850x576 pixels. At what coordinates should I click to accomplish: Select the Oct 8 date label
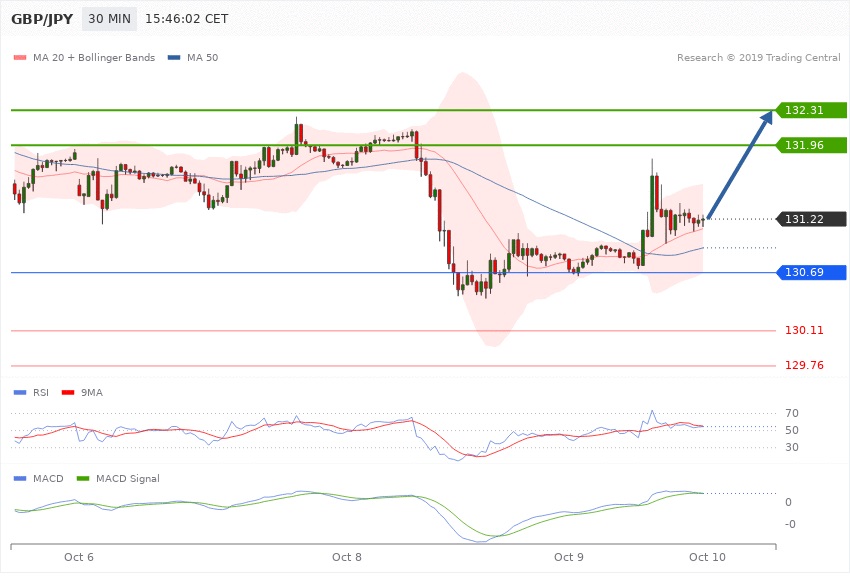347,556
